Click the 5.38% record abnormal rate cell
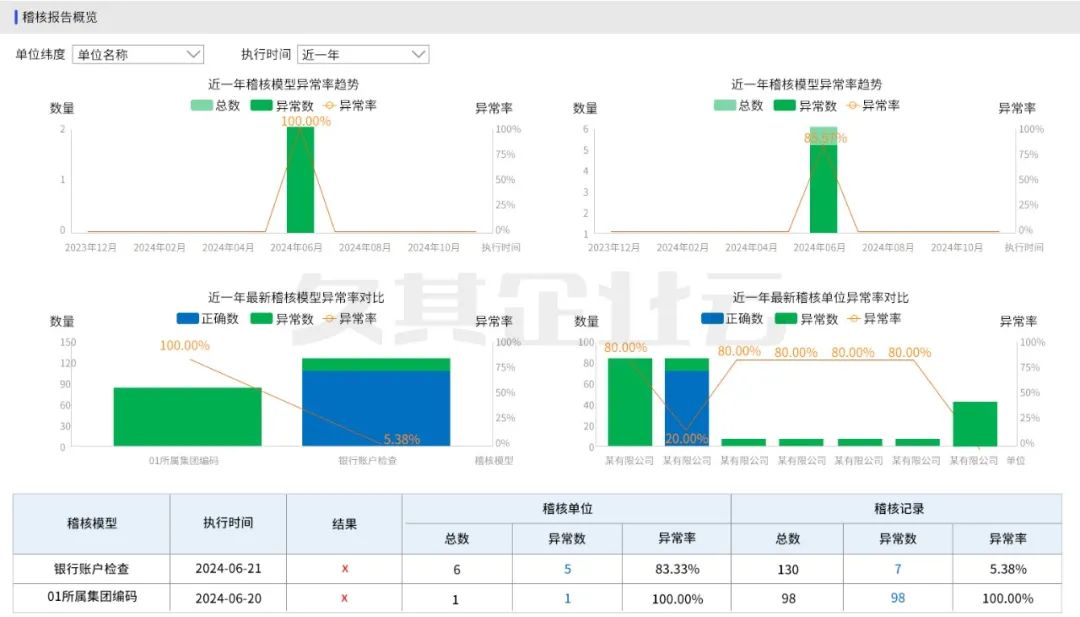This screenshot has height=617, width=1080. coord(1008,569)
